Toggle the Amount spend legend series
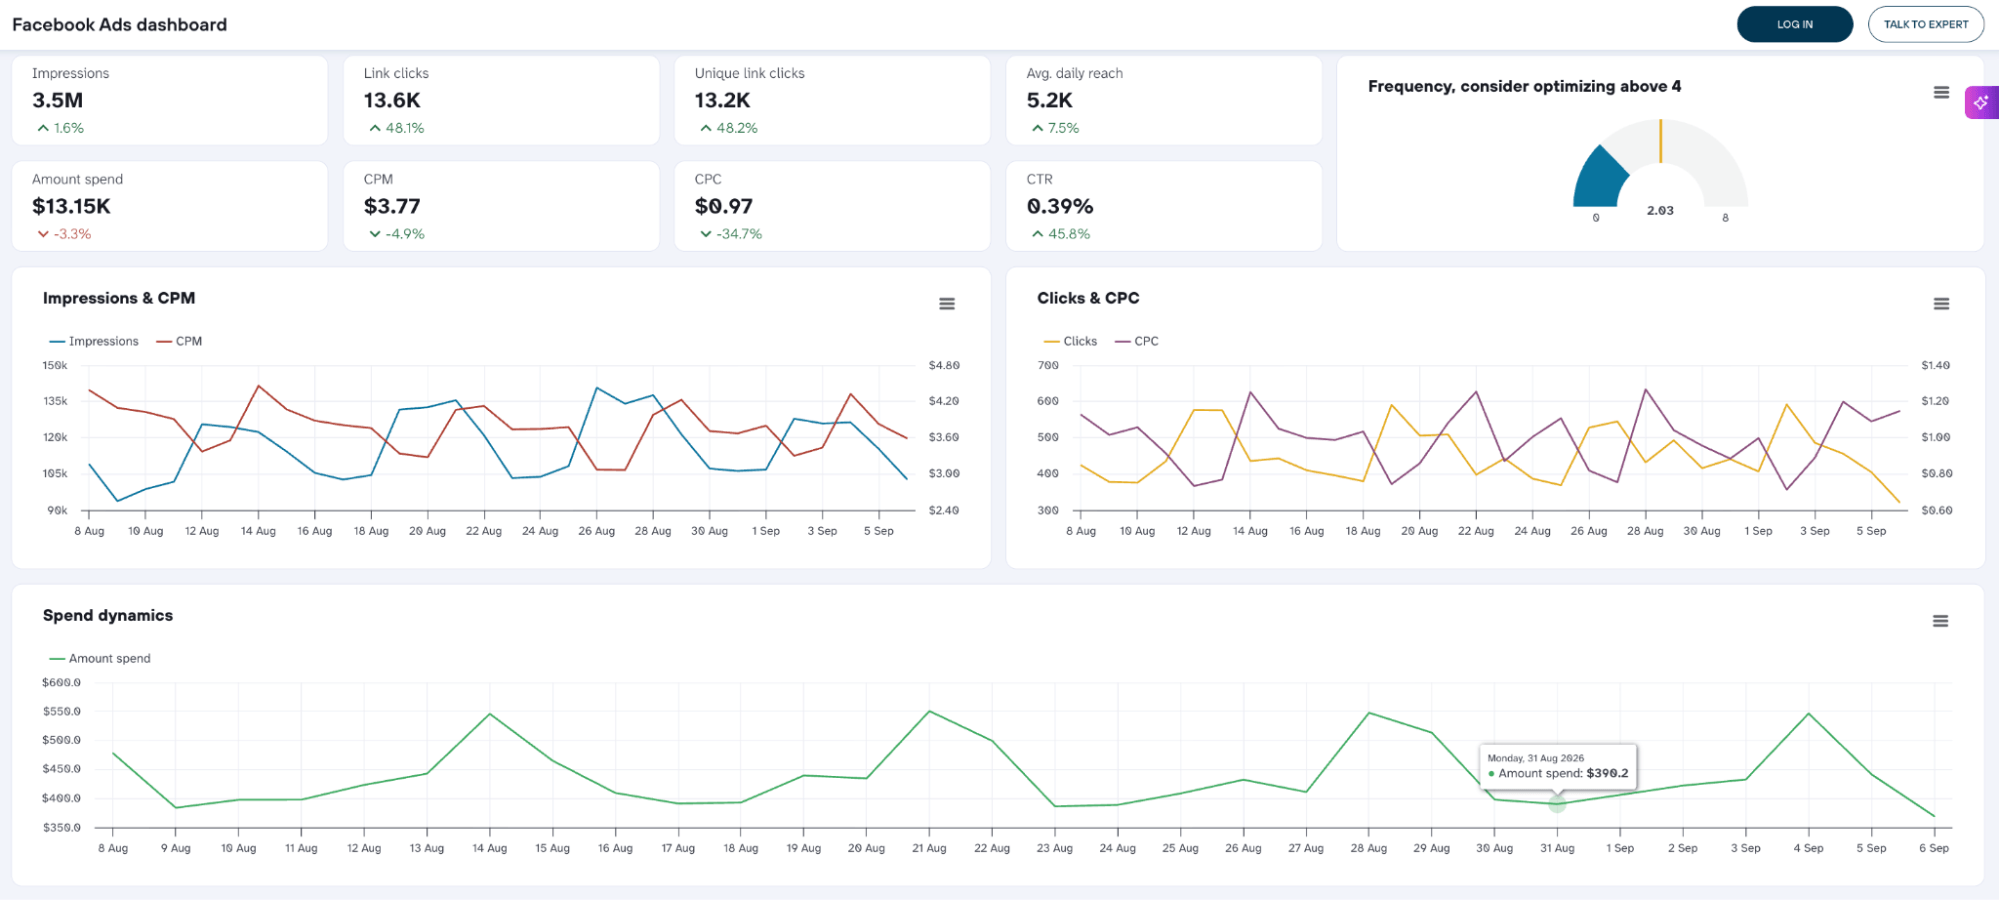This screenshot has height=900, width=1999. point(100,658)
